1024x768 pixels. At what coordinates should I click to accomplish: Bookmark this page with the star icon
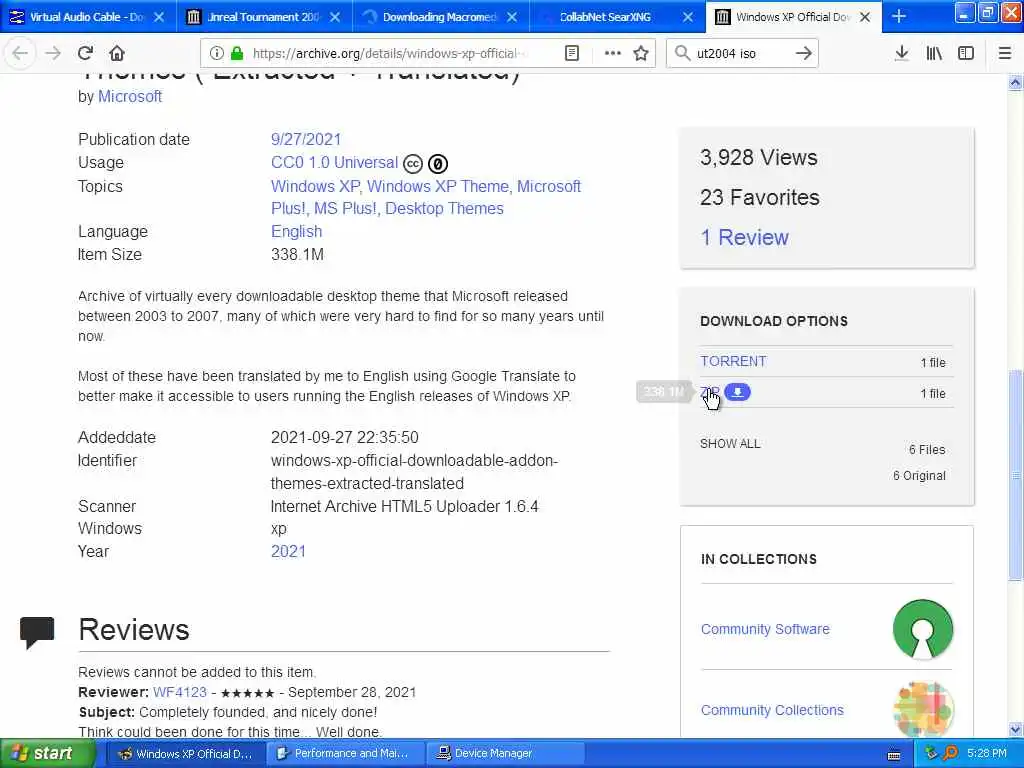pyautogui.click(x=641, y=54)
